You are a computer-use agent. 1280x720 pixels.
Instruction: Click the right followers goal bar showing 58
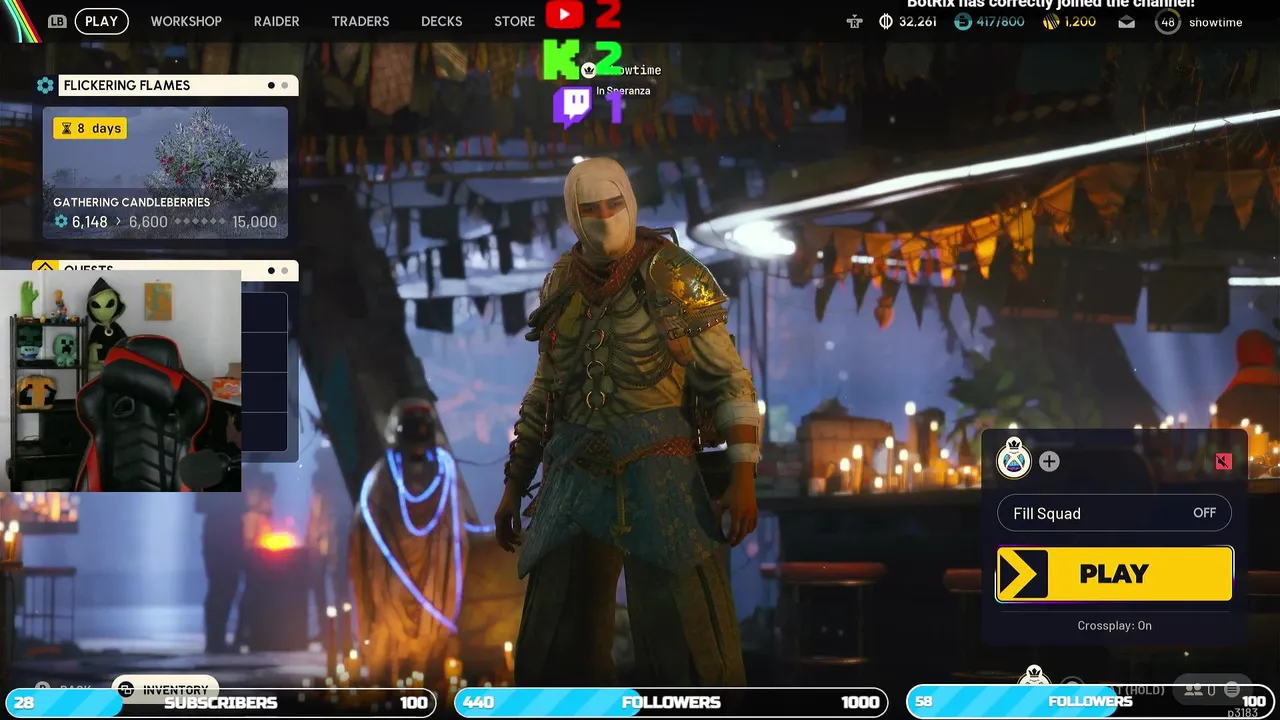(x=1091, y=702)
